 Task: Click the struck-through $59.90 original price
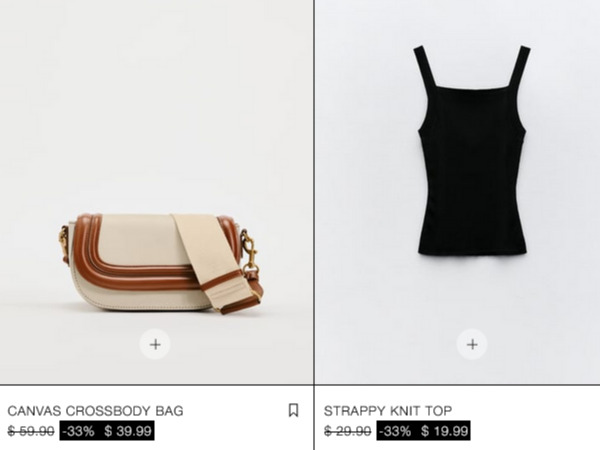coord(31,431)
